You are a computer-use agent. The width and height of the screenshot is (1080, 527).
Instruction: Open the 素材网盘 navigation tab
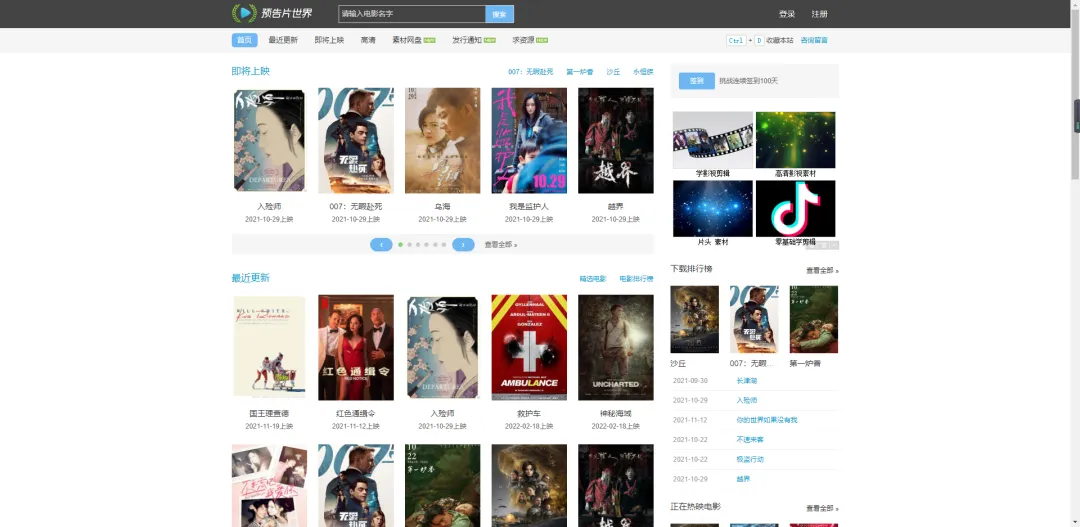pos(411,40)
